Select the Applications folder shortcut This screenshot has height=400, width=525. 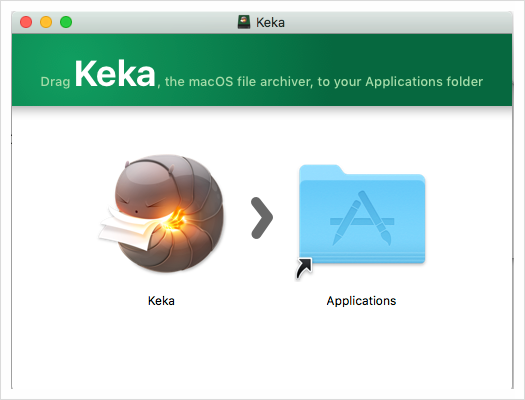coord(362,221)
